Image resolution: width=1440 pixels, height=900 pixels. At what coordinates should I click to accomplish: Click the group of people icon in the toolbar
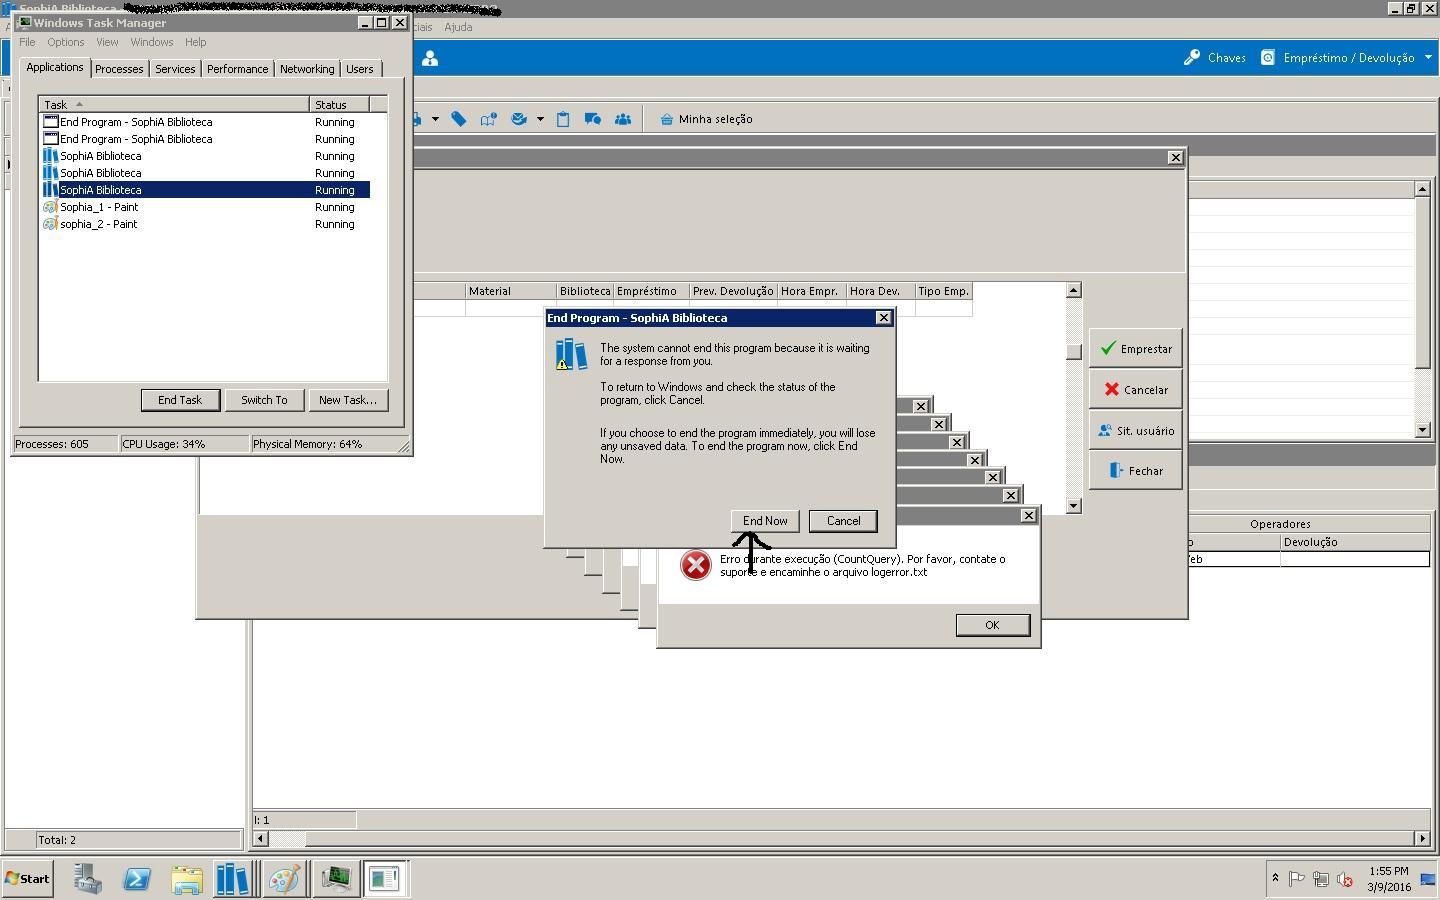click(623, 119)
